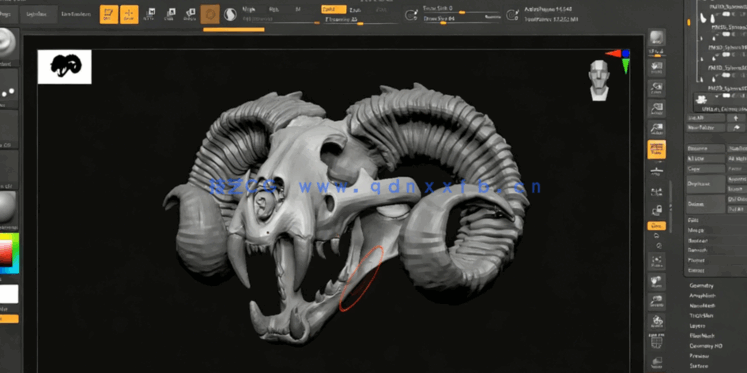Click the Duplicate subtool button
This screenshot has width=747, height=373.
[x=706, y=183]
